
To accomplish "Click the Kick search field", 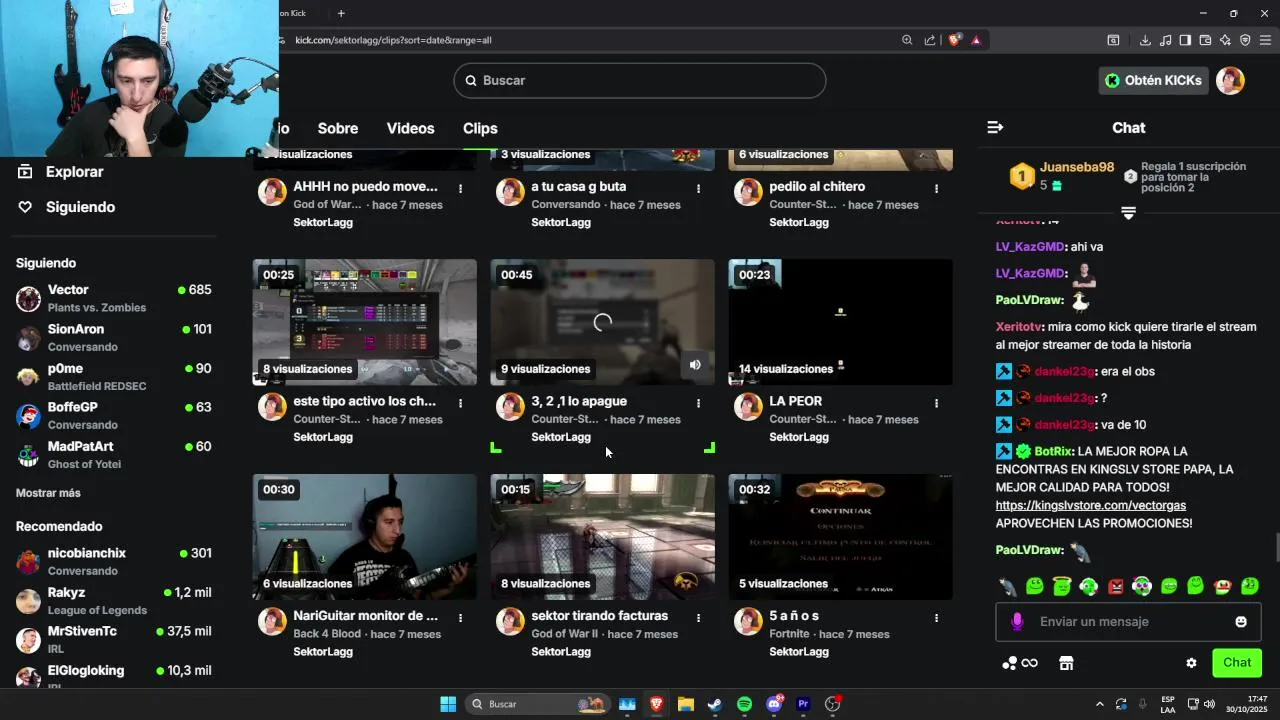I will tap(640, 80).
